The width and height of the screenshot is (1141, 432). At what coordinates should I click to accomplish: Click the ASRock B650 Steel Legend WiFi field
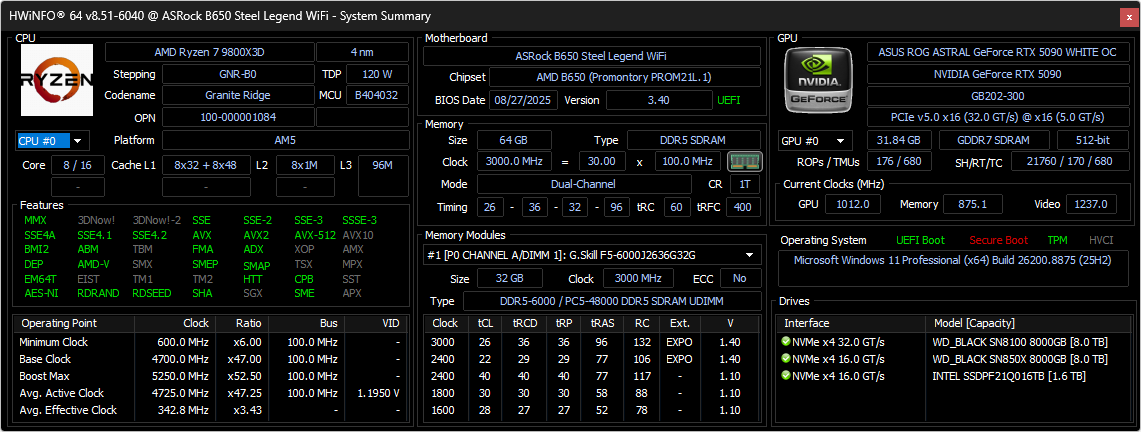[592, 56]
